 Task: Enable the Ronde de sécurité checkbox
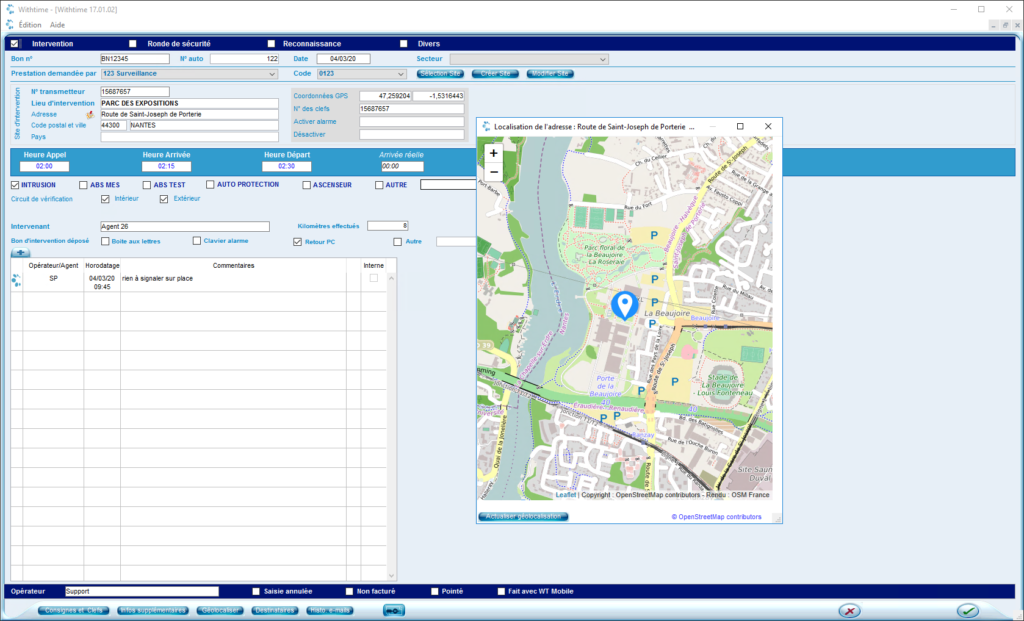pos(133,44)
